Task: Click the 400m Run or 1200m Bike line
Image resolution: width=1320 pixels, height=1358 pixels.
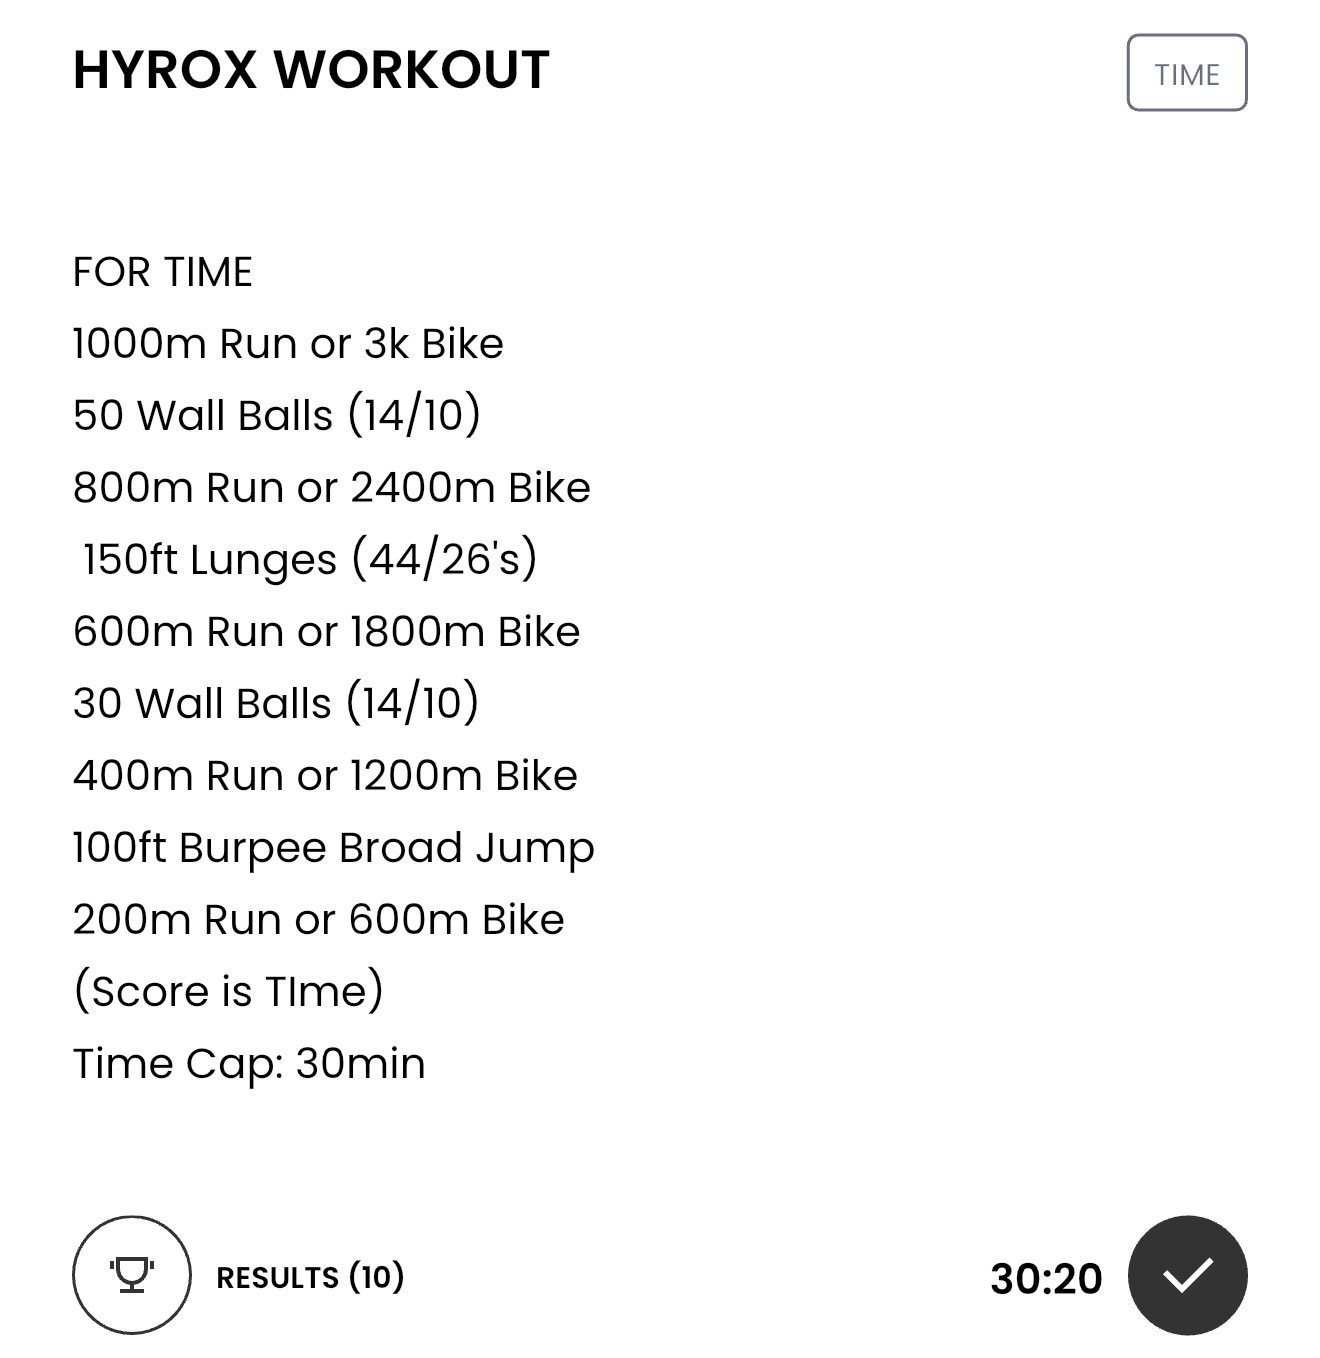Action: coord(325,776)
